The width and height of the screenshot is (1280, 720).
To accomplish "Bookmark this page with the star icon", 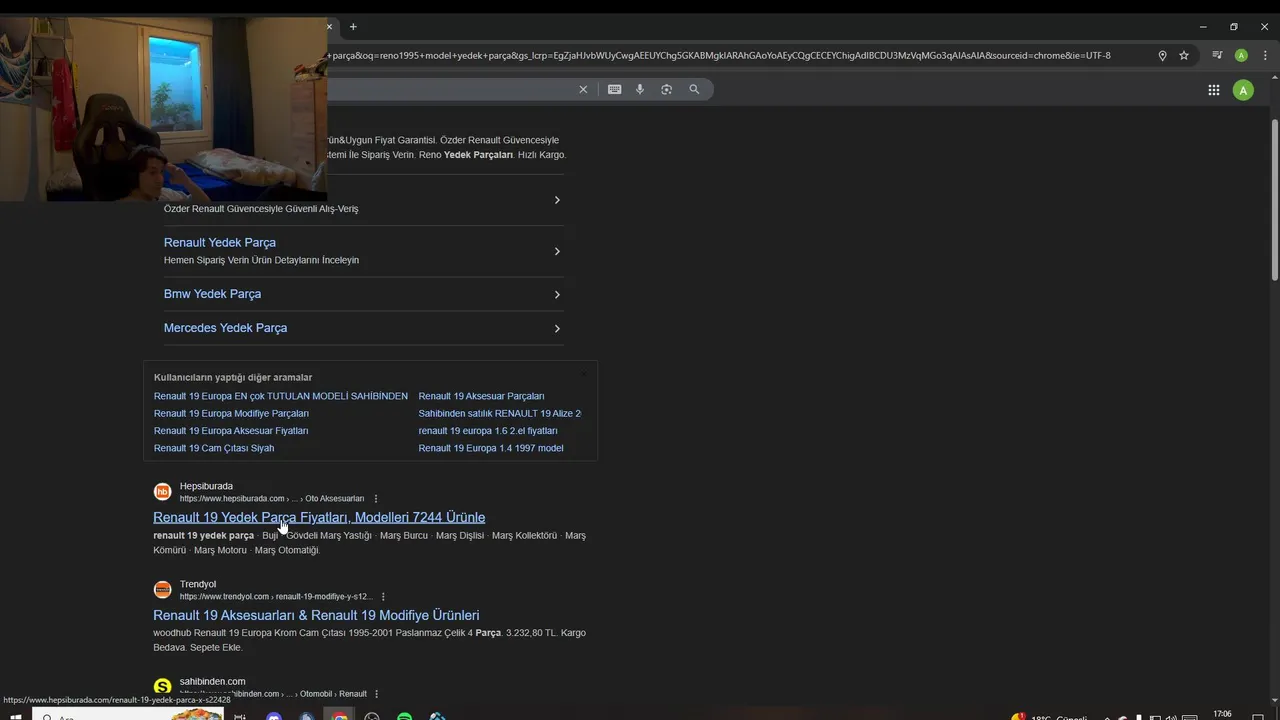I will pos(1184,56).
